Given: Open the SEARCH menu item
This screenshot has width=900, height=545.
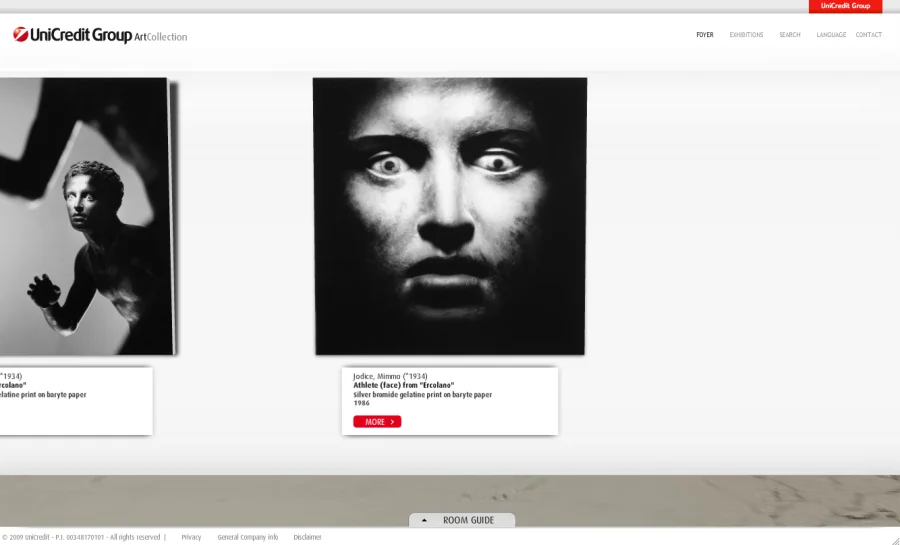Looking at the screenshot, I should (x=790, y=35).
